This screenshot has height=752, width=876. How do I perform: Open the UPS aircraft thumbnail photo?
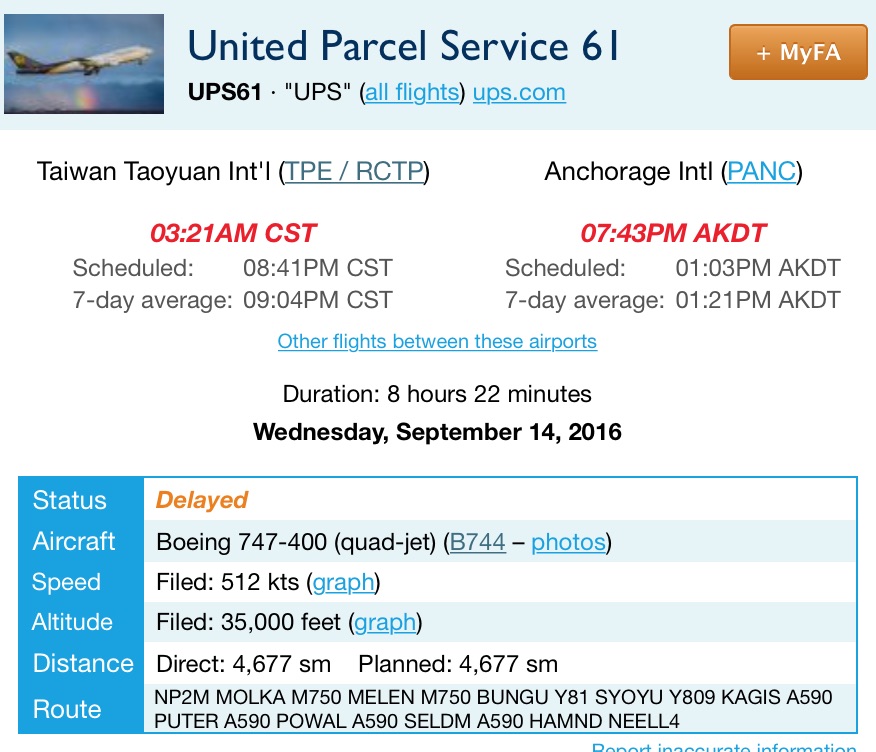click(84, 64)
